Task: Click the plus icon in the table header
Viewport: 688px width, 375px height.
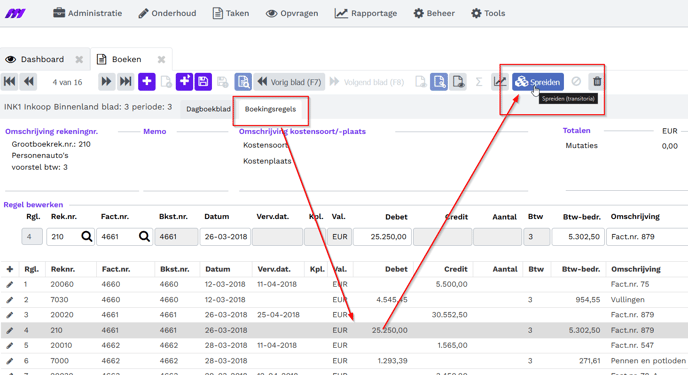Action: [10, 269]
